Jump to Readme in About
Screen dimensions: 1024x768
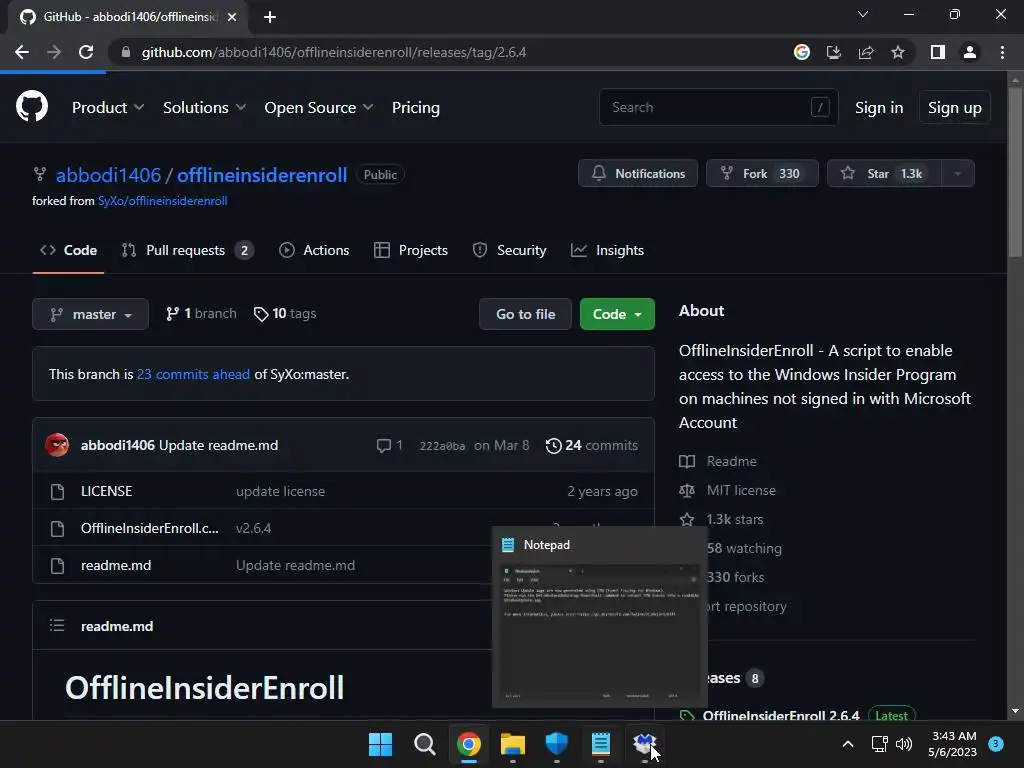click(x=718, y=462)
